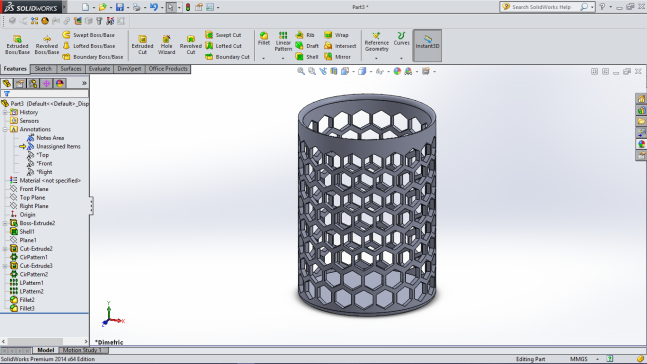The width and height of the screenshot is (647, 364).
Task: Open the New document dropdown arrow
Action: (x=94, y=7)
